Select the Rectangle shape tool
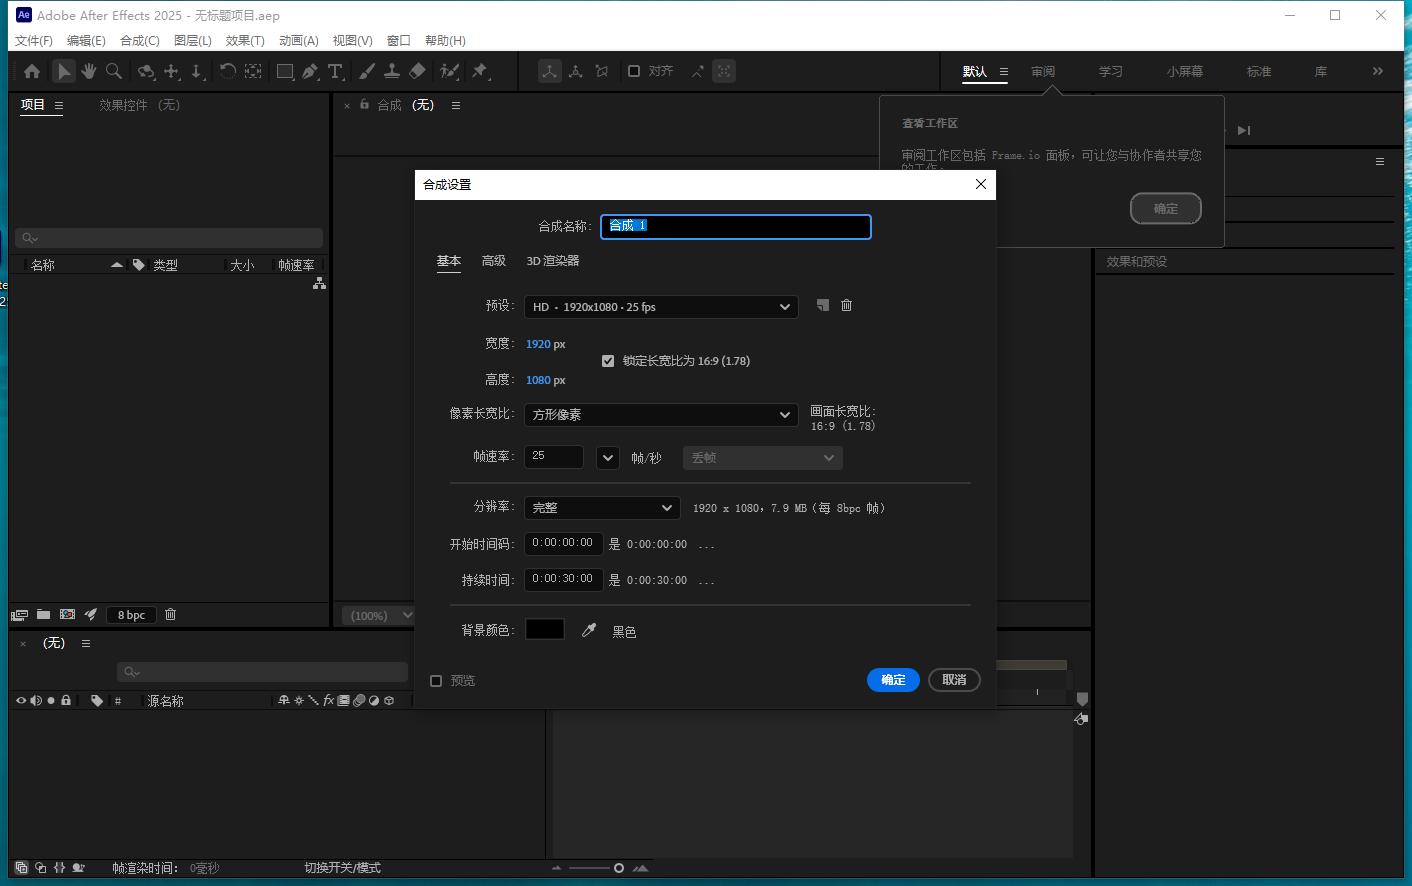Viewport: 1412px width, 886px height. 285,71
